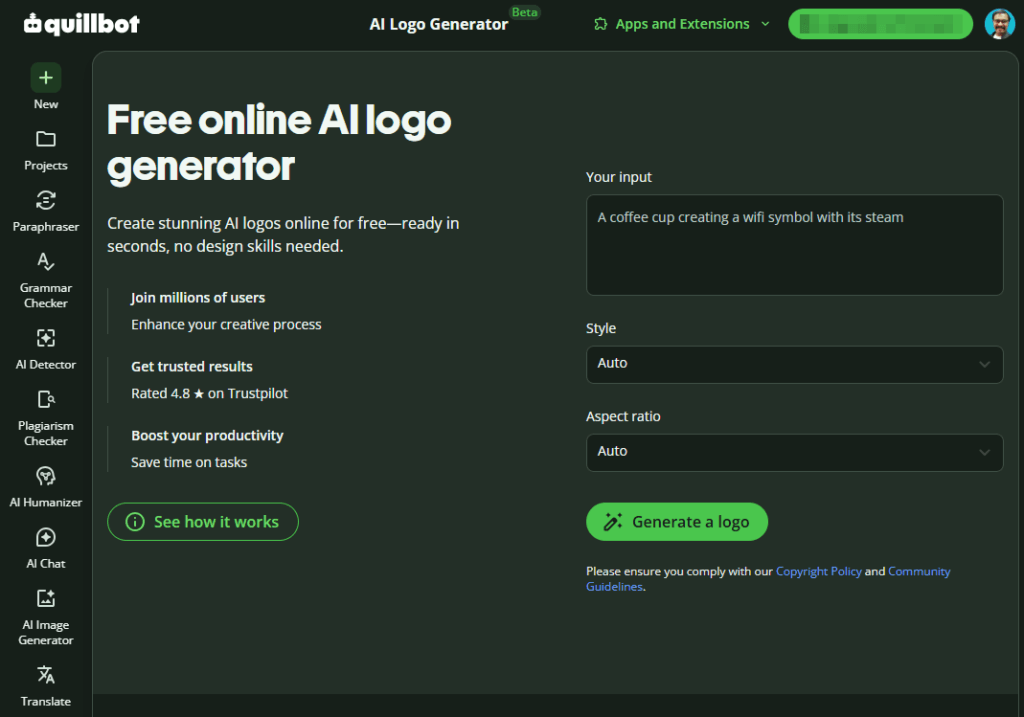The image size is (1024, 717).
Task: Open the Plagiarism Checker tool
Action: click(46, 418)
